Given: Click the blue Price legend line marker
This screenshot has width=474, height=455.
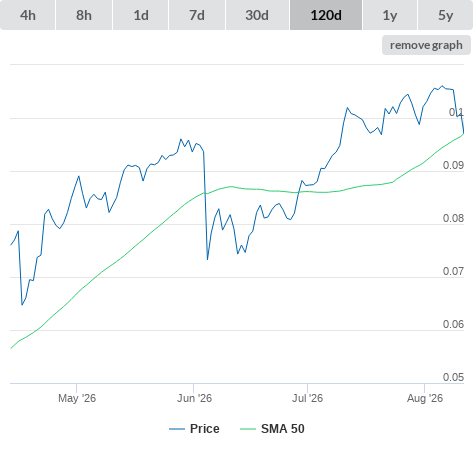Looking at the screenshot, I should click(x=177, y=429).
